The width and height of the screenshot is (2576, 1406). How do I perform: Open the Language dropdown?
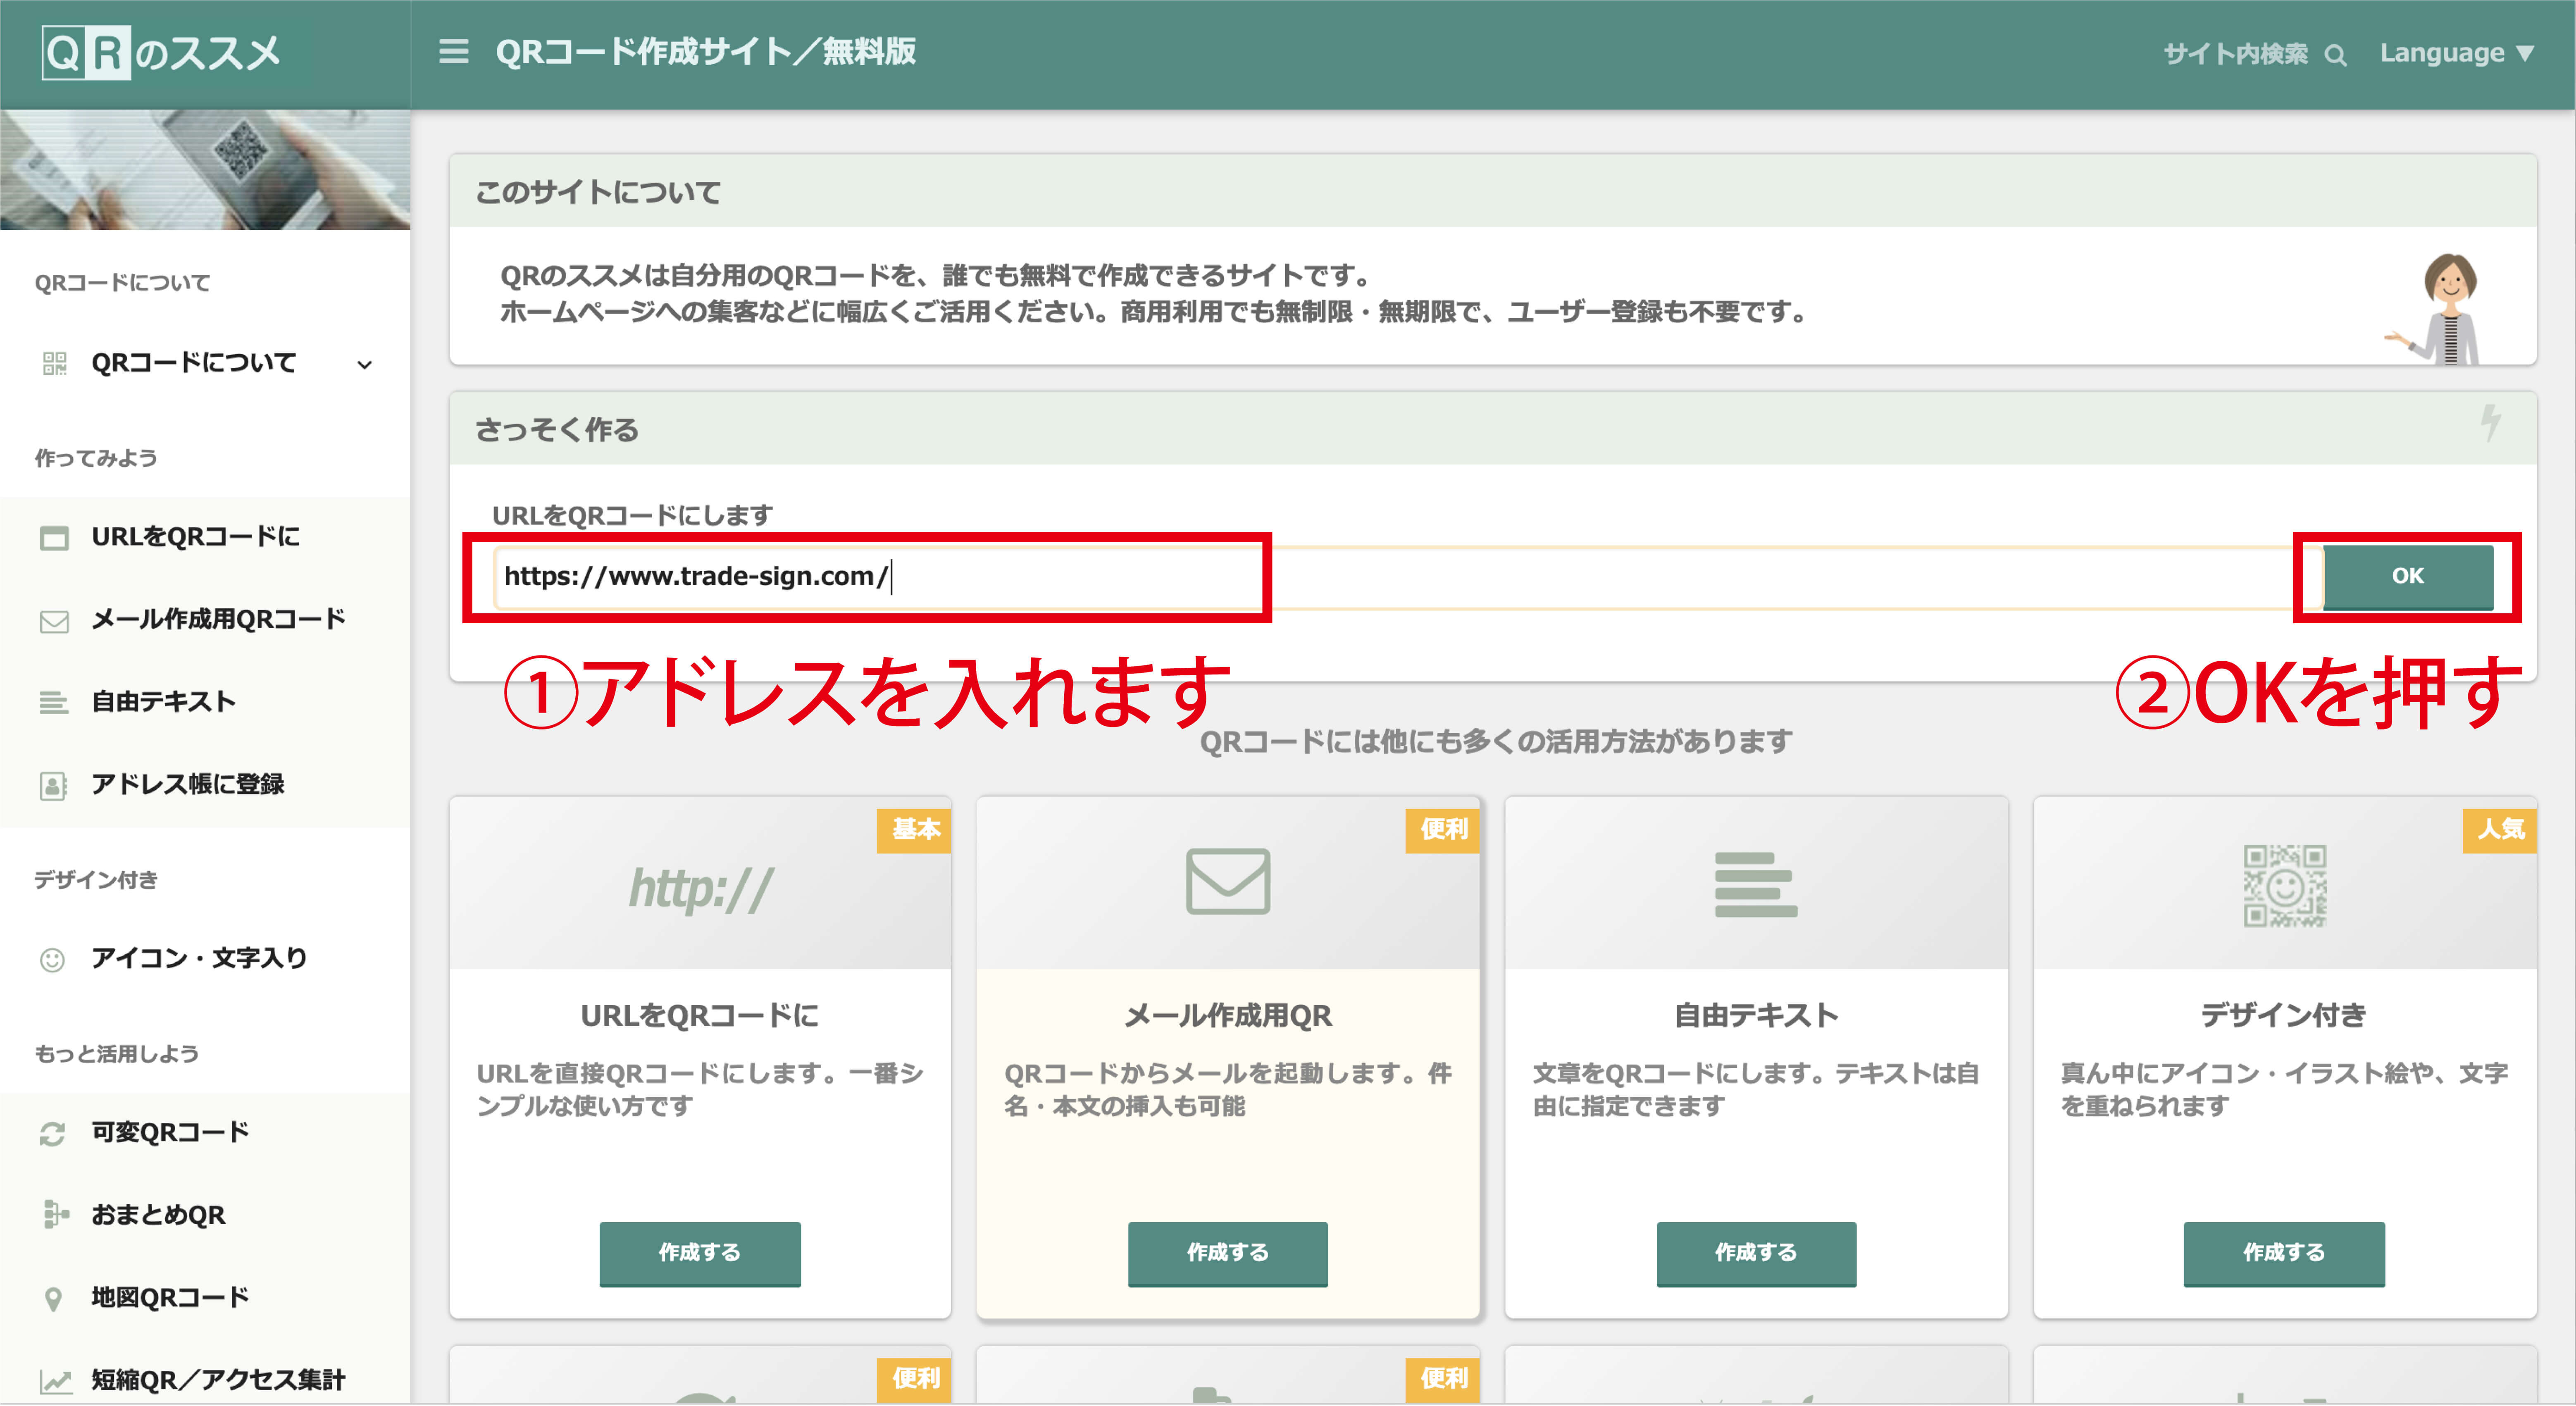[2456, 53]
